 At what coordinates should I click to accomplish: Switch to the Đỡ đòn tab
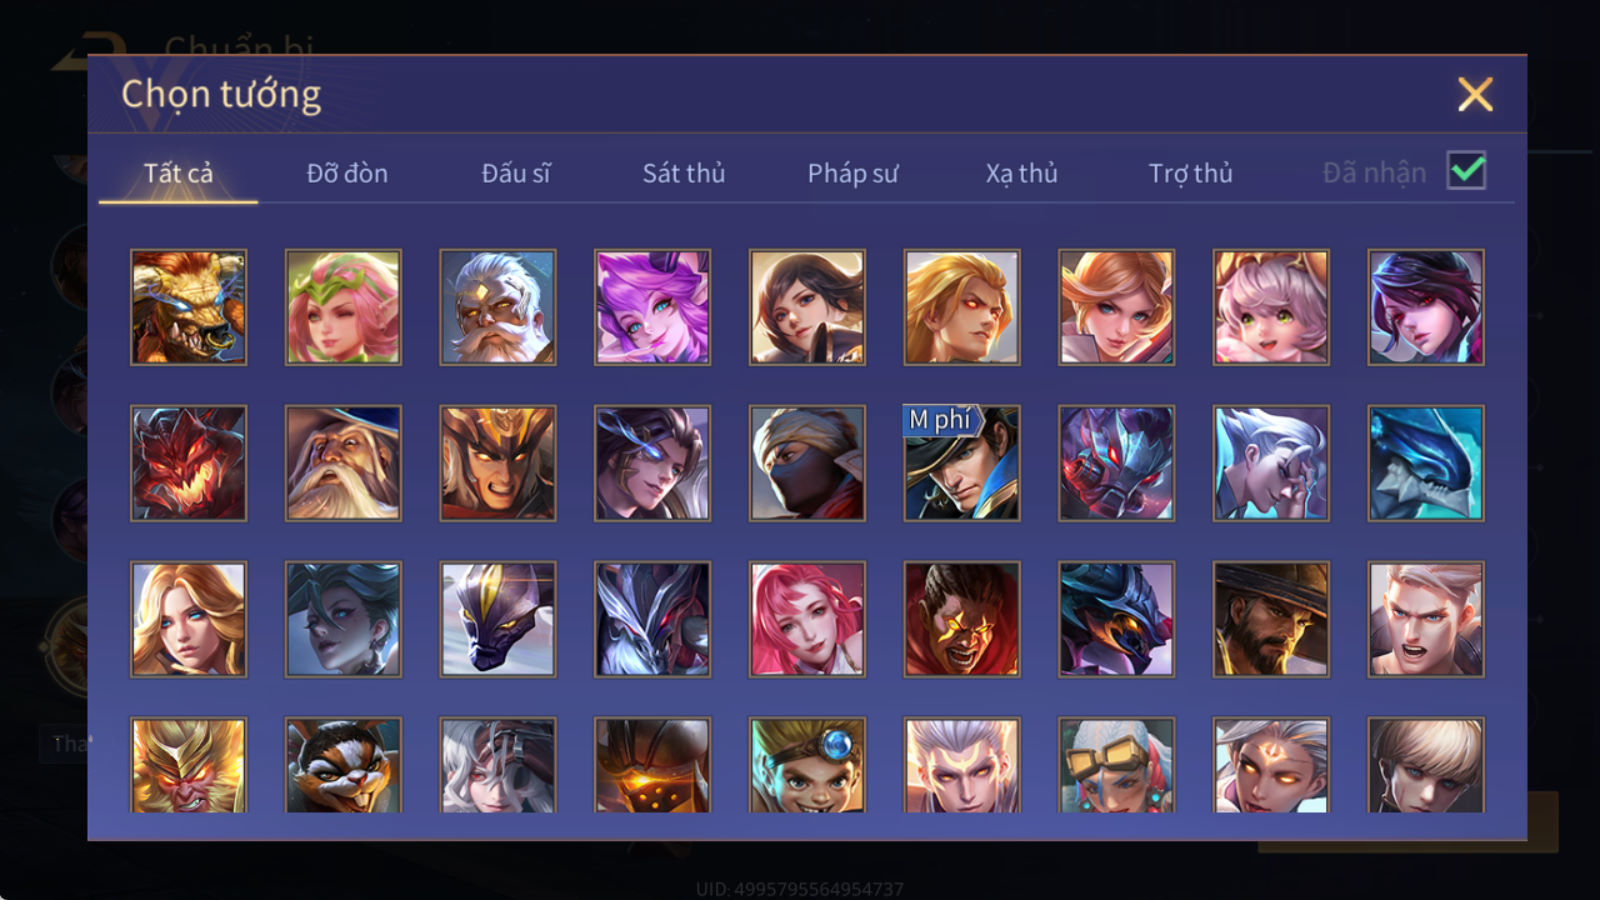pos(347,173)
